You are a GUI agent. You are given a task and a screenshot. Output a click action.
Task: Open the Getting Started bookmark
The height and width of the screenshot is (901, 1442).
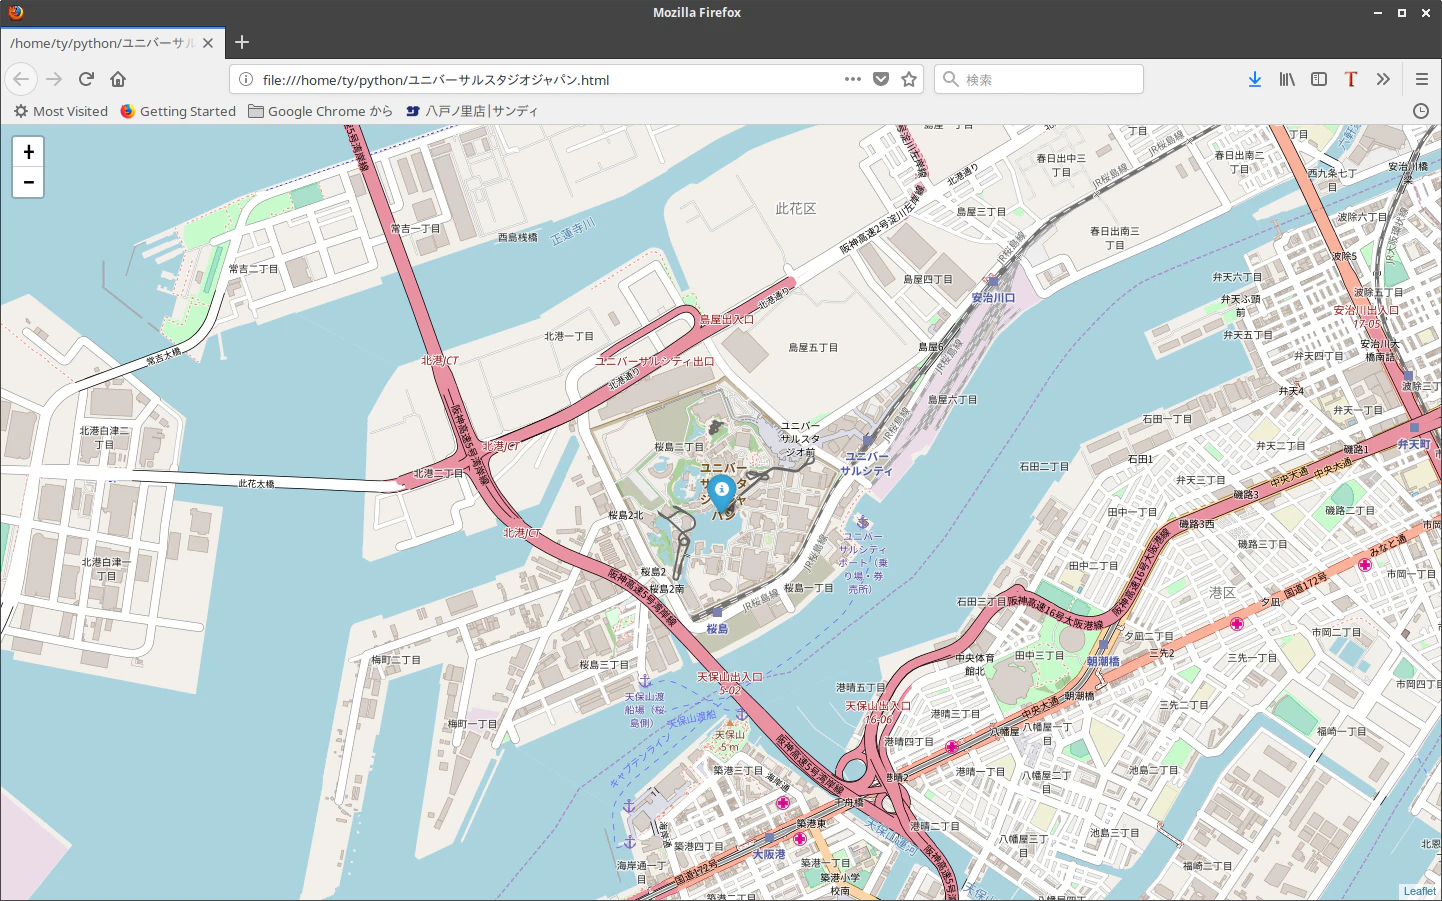click(x=178, y=111)
